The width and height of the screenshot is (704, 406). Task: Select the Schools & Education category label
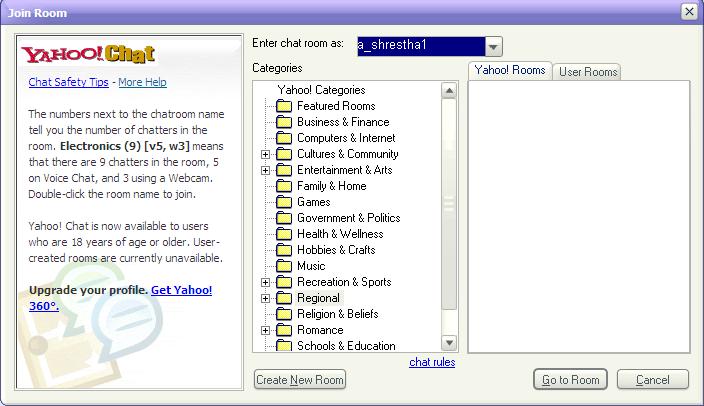(x=346, y=346)
